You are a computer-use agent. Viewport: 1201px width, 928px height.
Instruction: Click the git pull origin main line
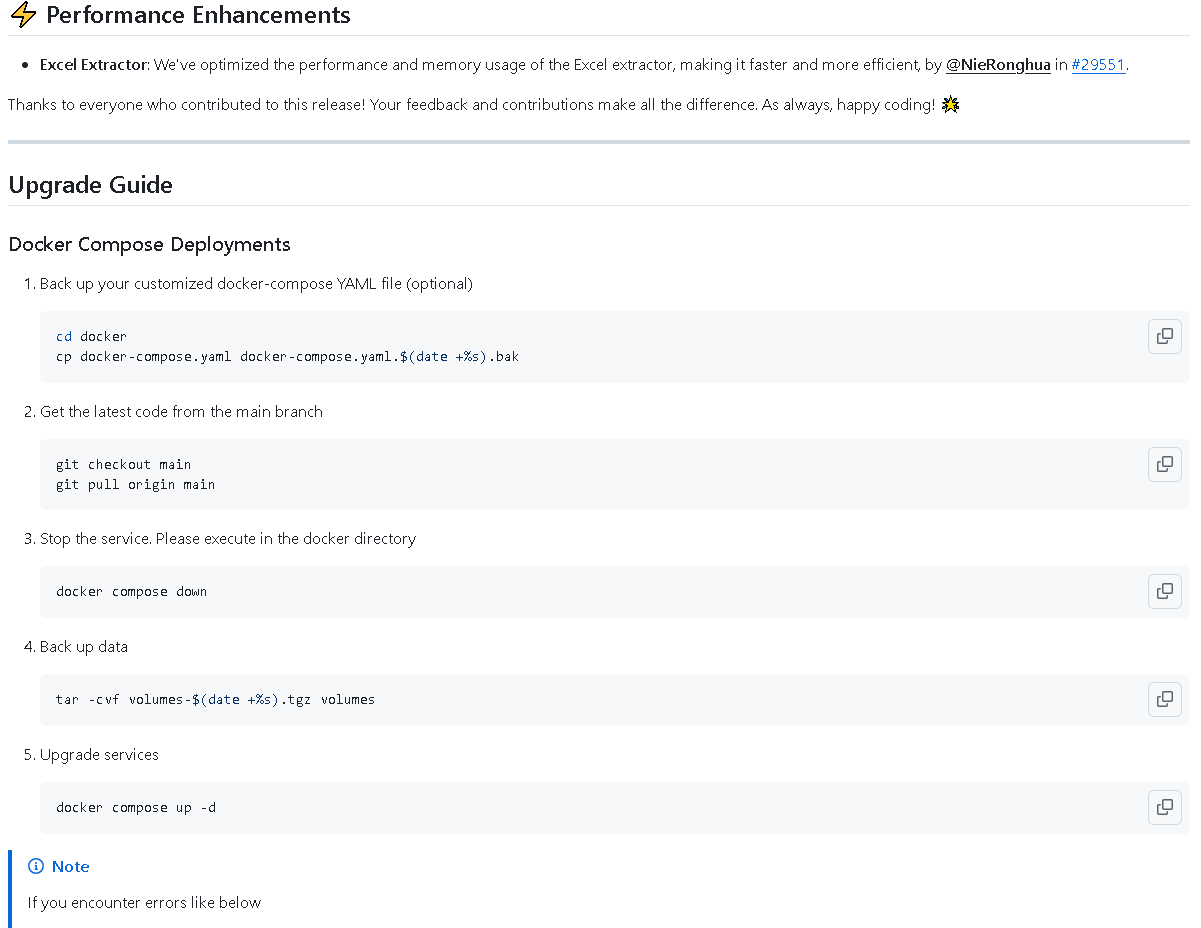[135, 484]
